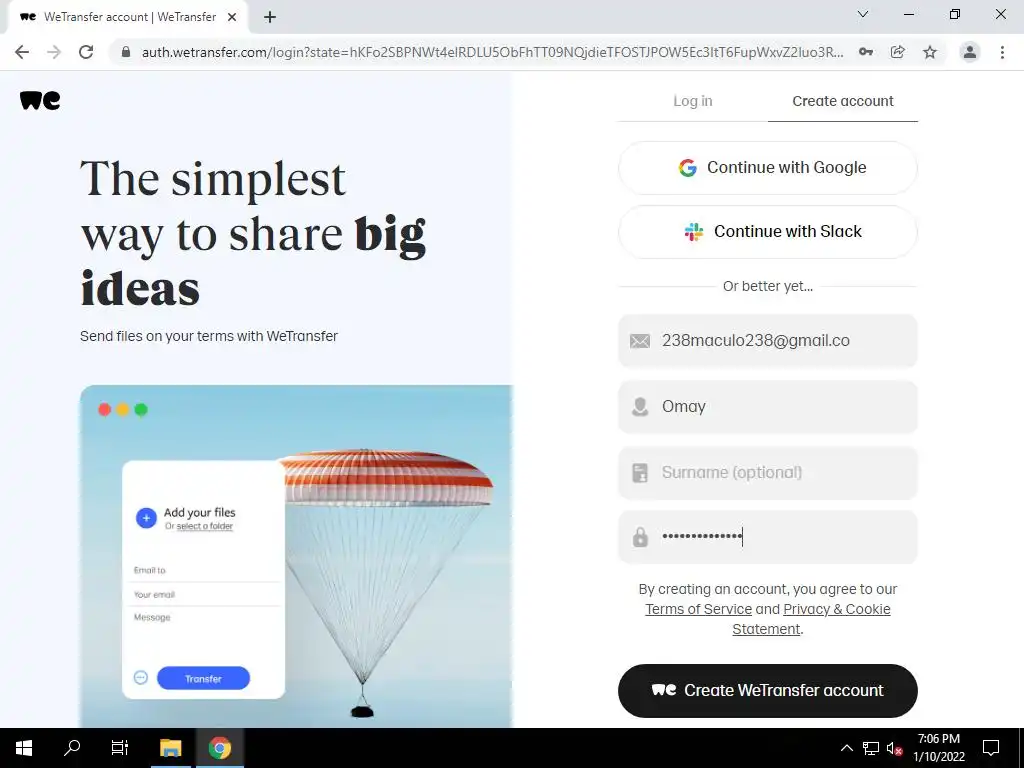Expand the tab search chevron in Chrome
This screenshot has height=768, width=1024.
coord(863,14)
